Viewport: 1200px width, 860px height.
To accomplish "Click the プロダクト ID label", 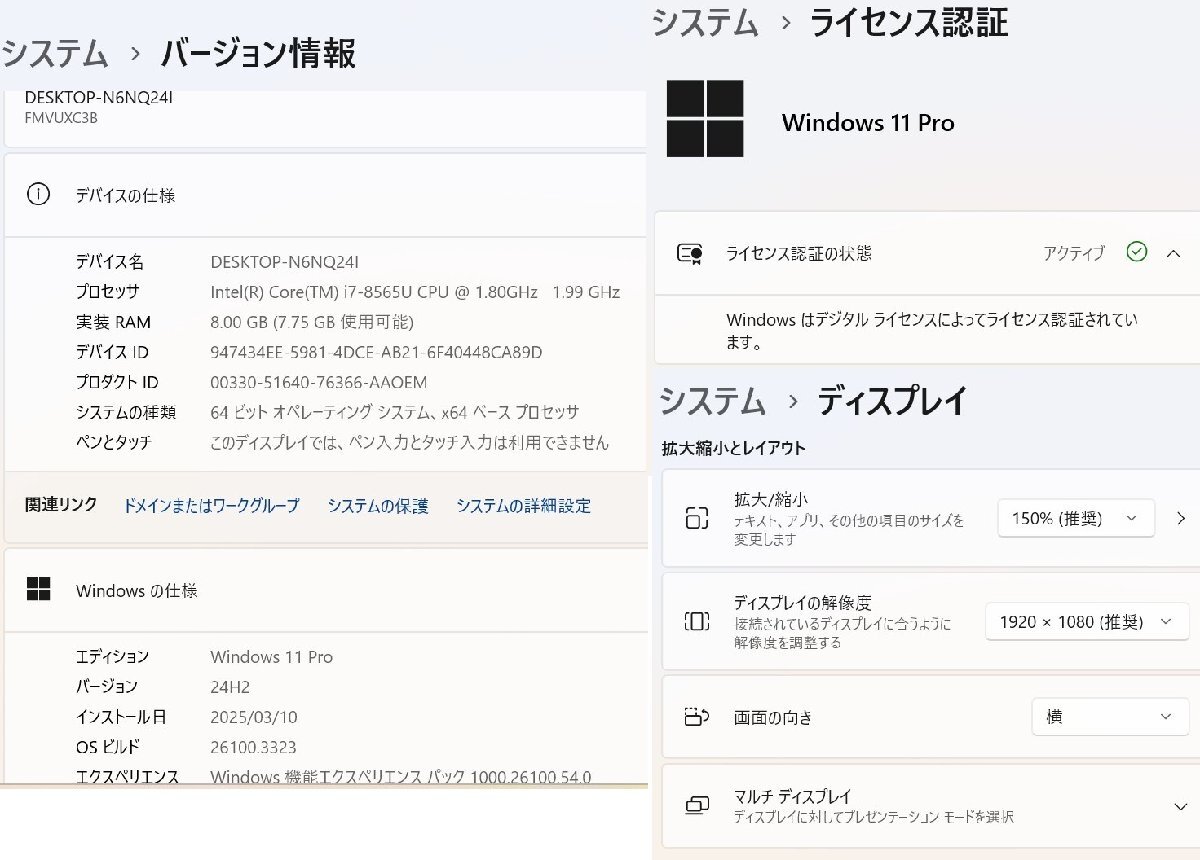I will (117, 382).
